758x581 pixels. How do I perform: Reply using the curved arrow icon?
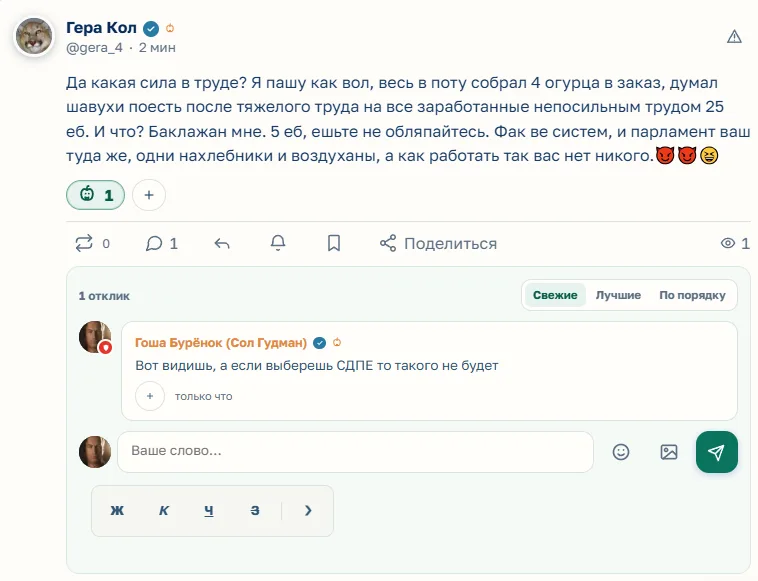[x=222, y=244]
